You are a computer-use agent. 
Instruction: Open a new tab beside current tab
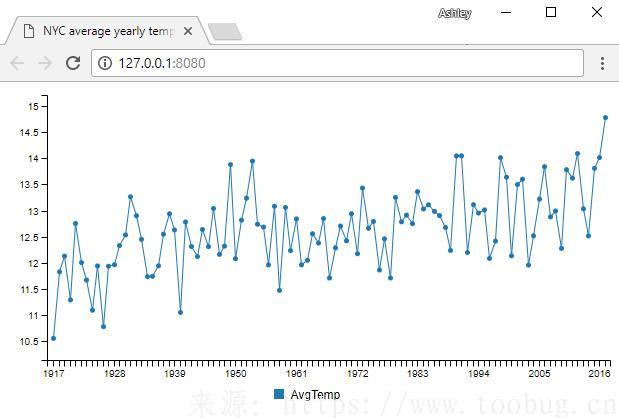point(226,32)
